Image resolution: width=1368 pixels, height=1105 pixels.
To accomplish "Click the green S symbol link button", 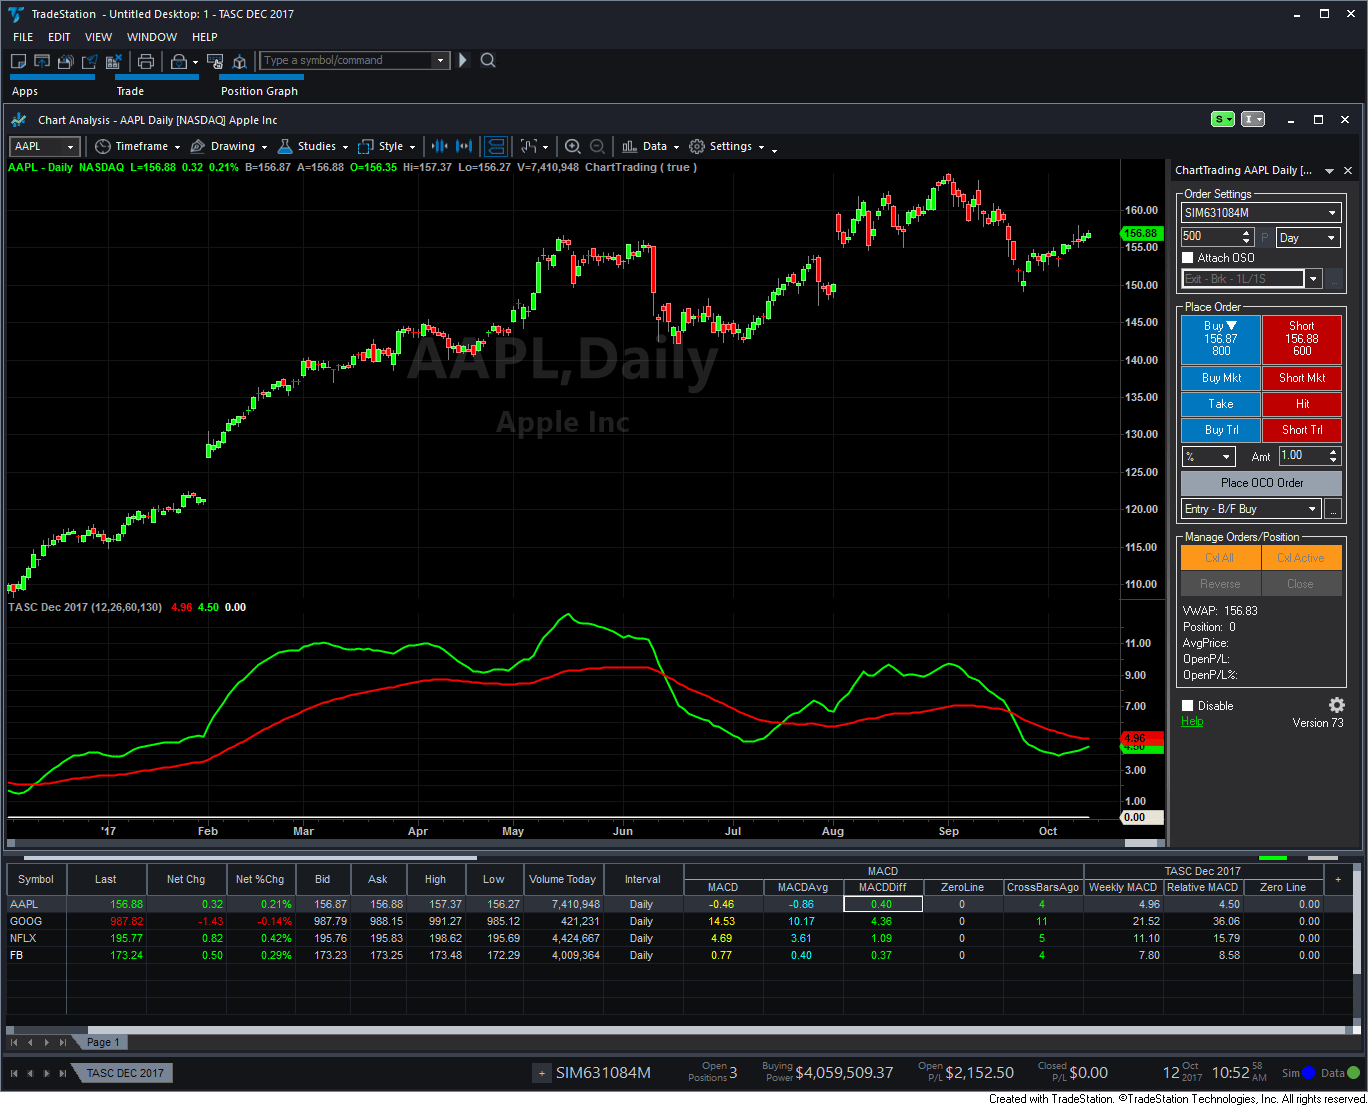I will point(1223,119).
